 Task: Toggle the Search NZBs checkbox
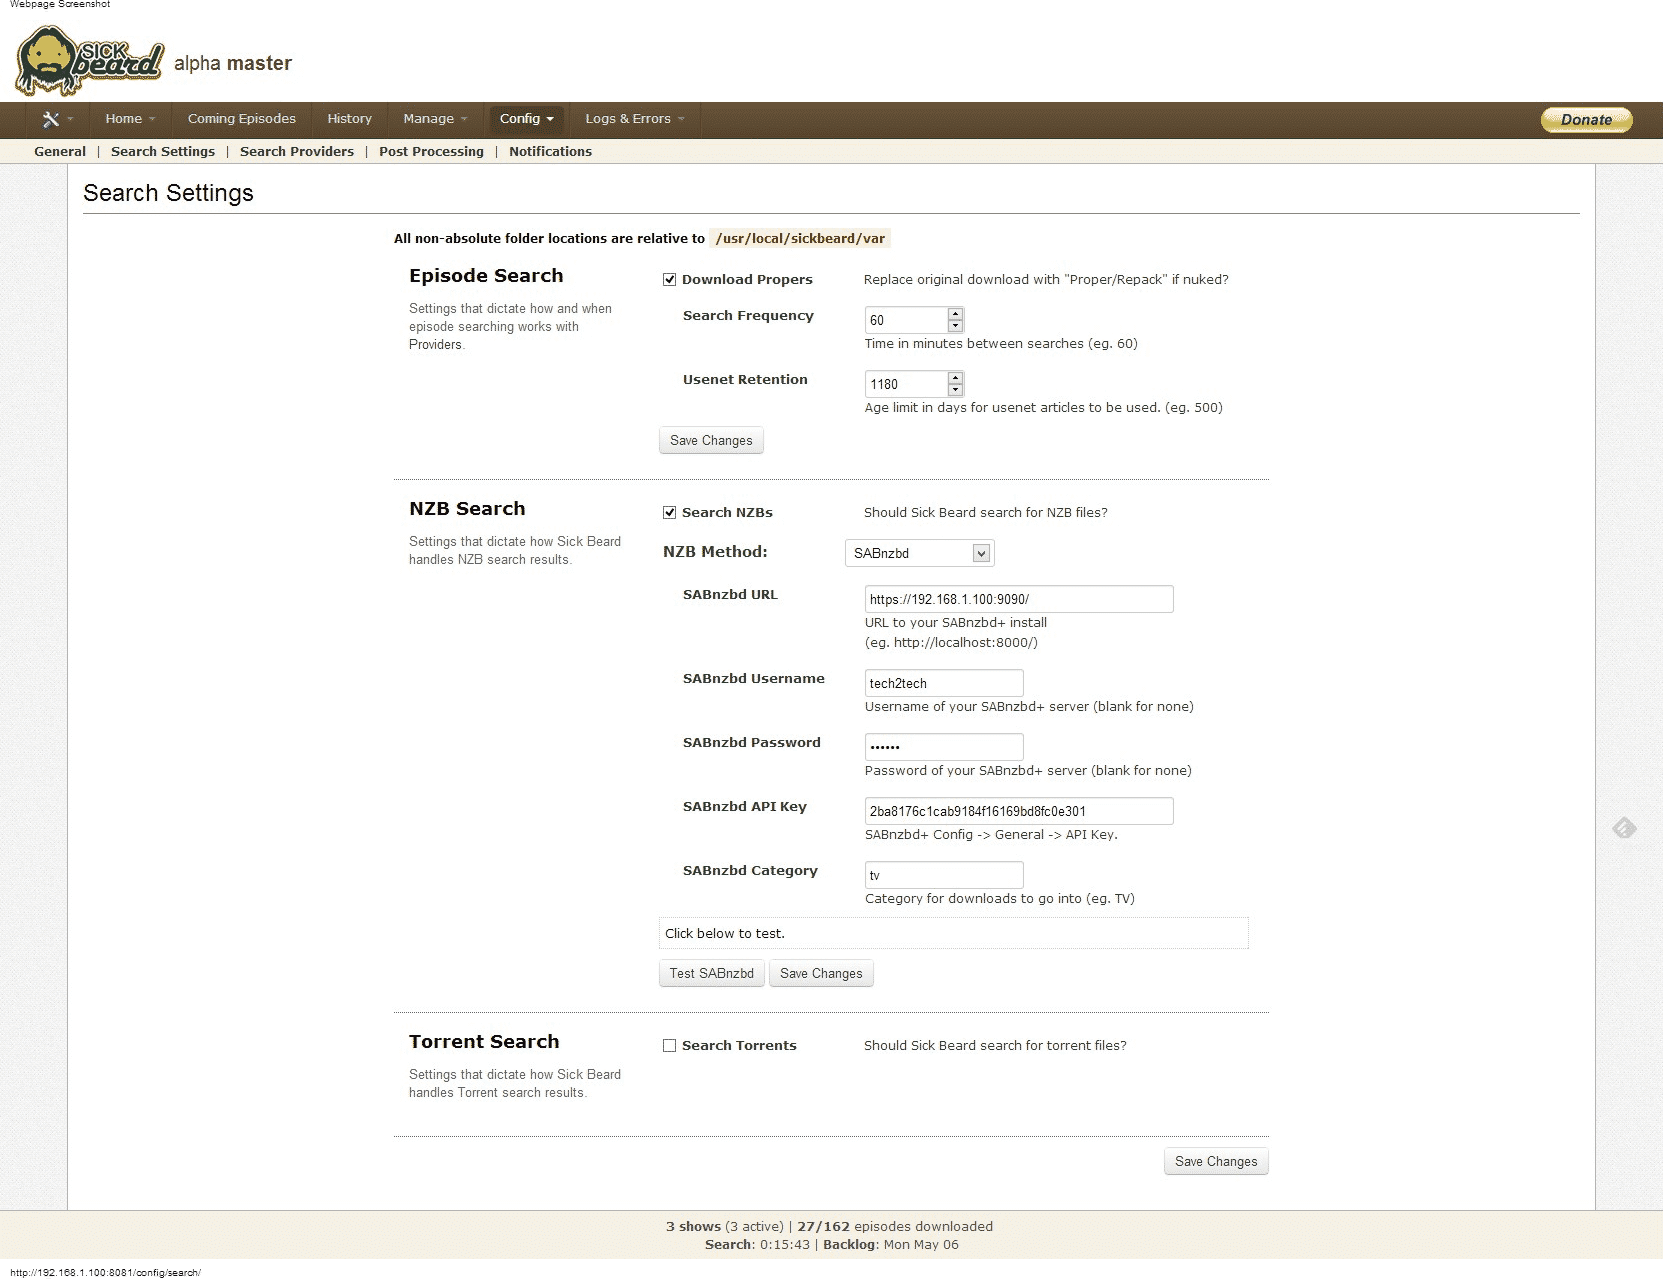point(670,513)
